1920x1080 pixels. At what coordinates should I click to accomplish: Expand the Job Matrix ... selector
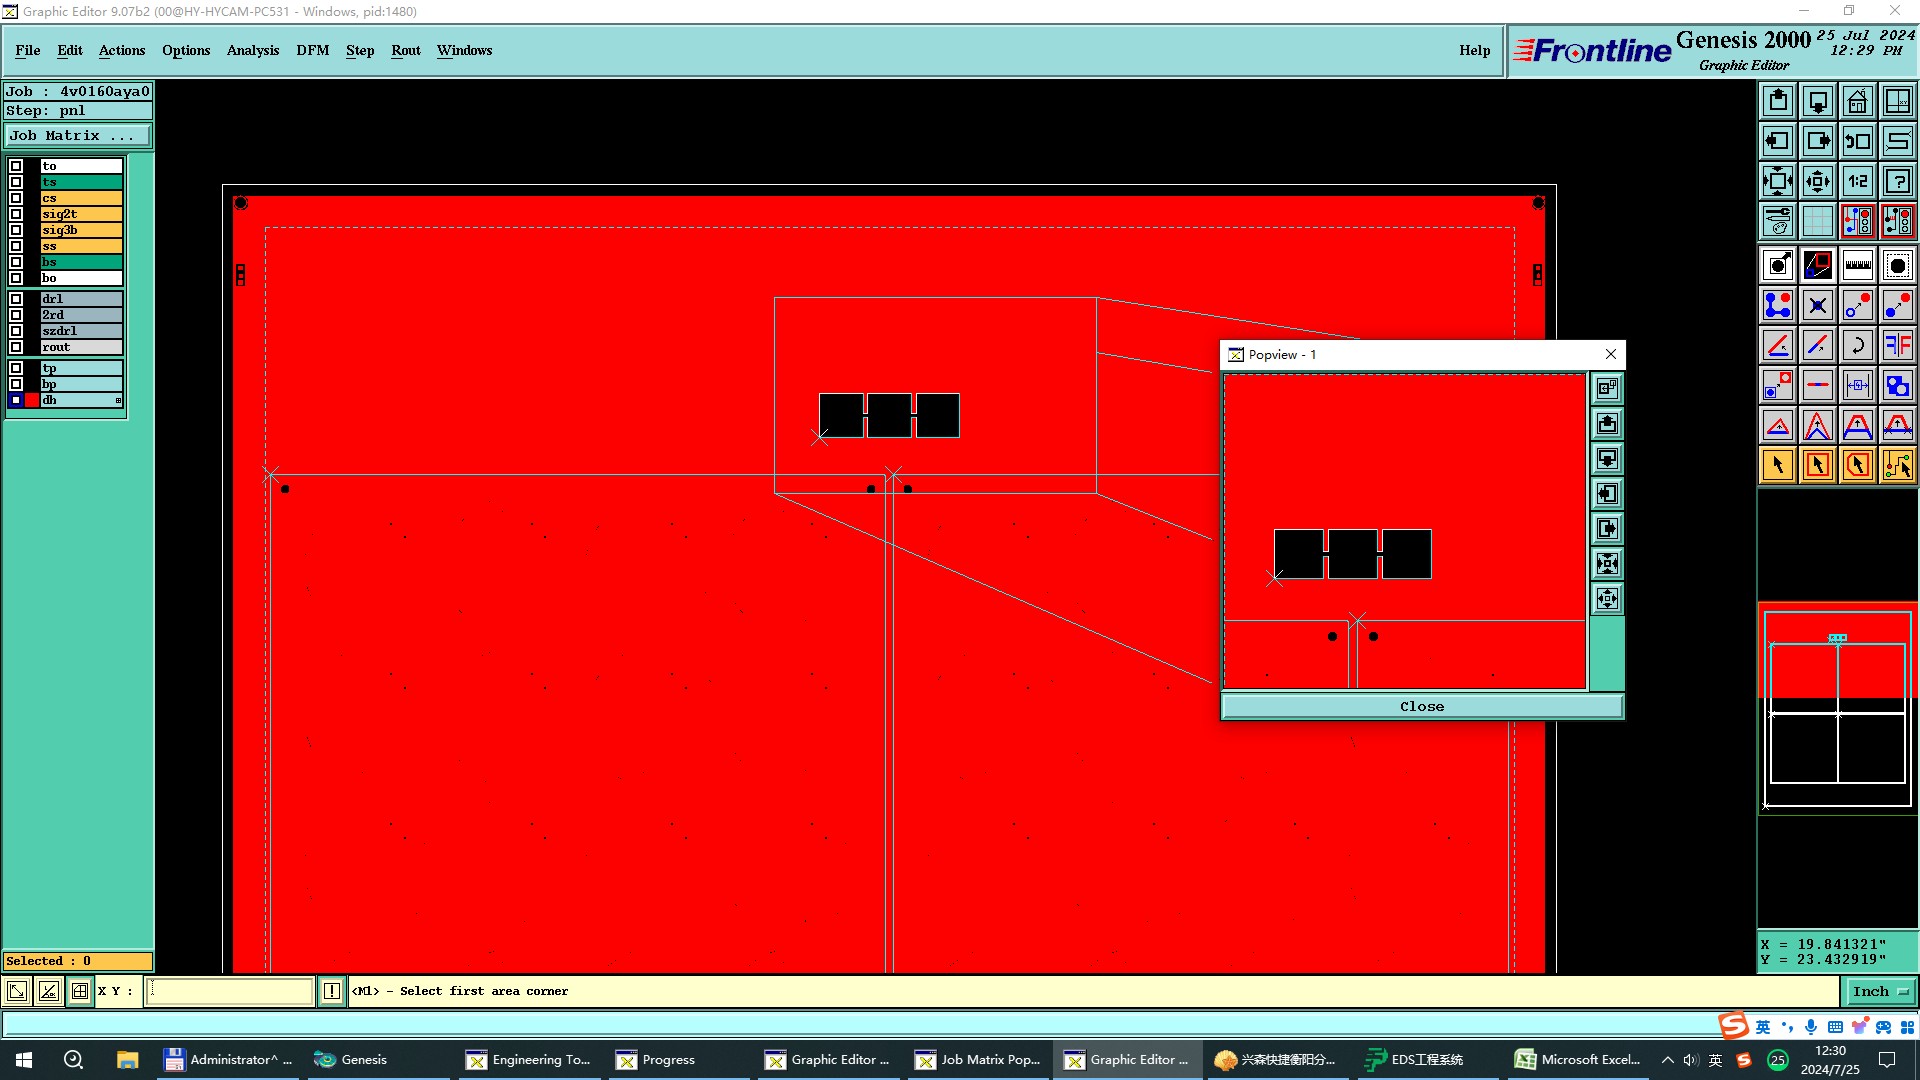[x=78, y=136]
